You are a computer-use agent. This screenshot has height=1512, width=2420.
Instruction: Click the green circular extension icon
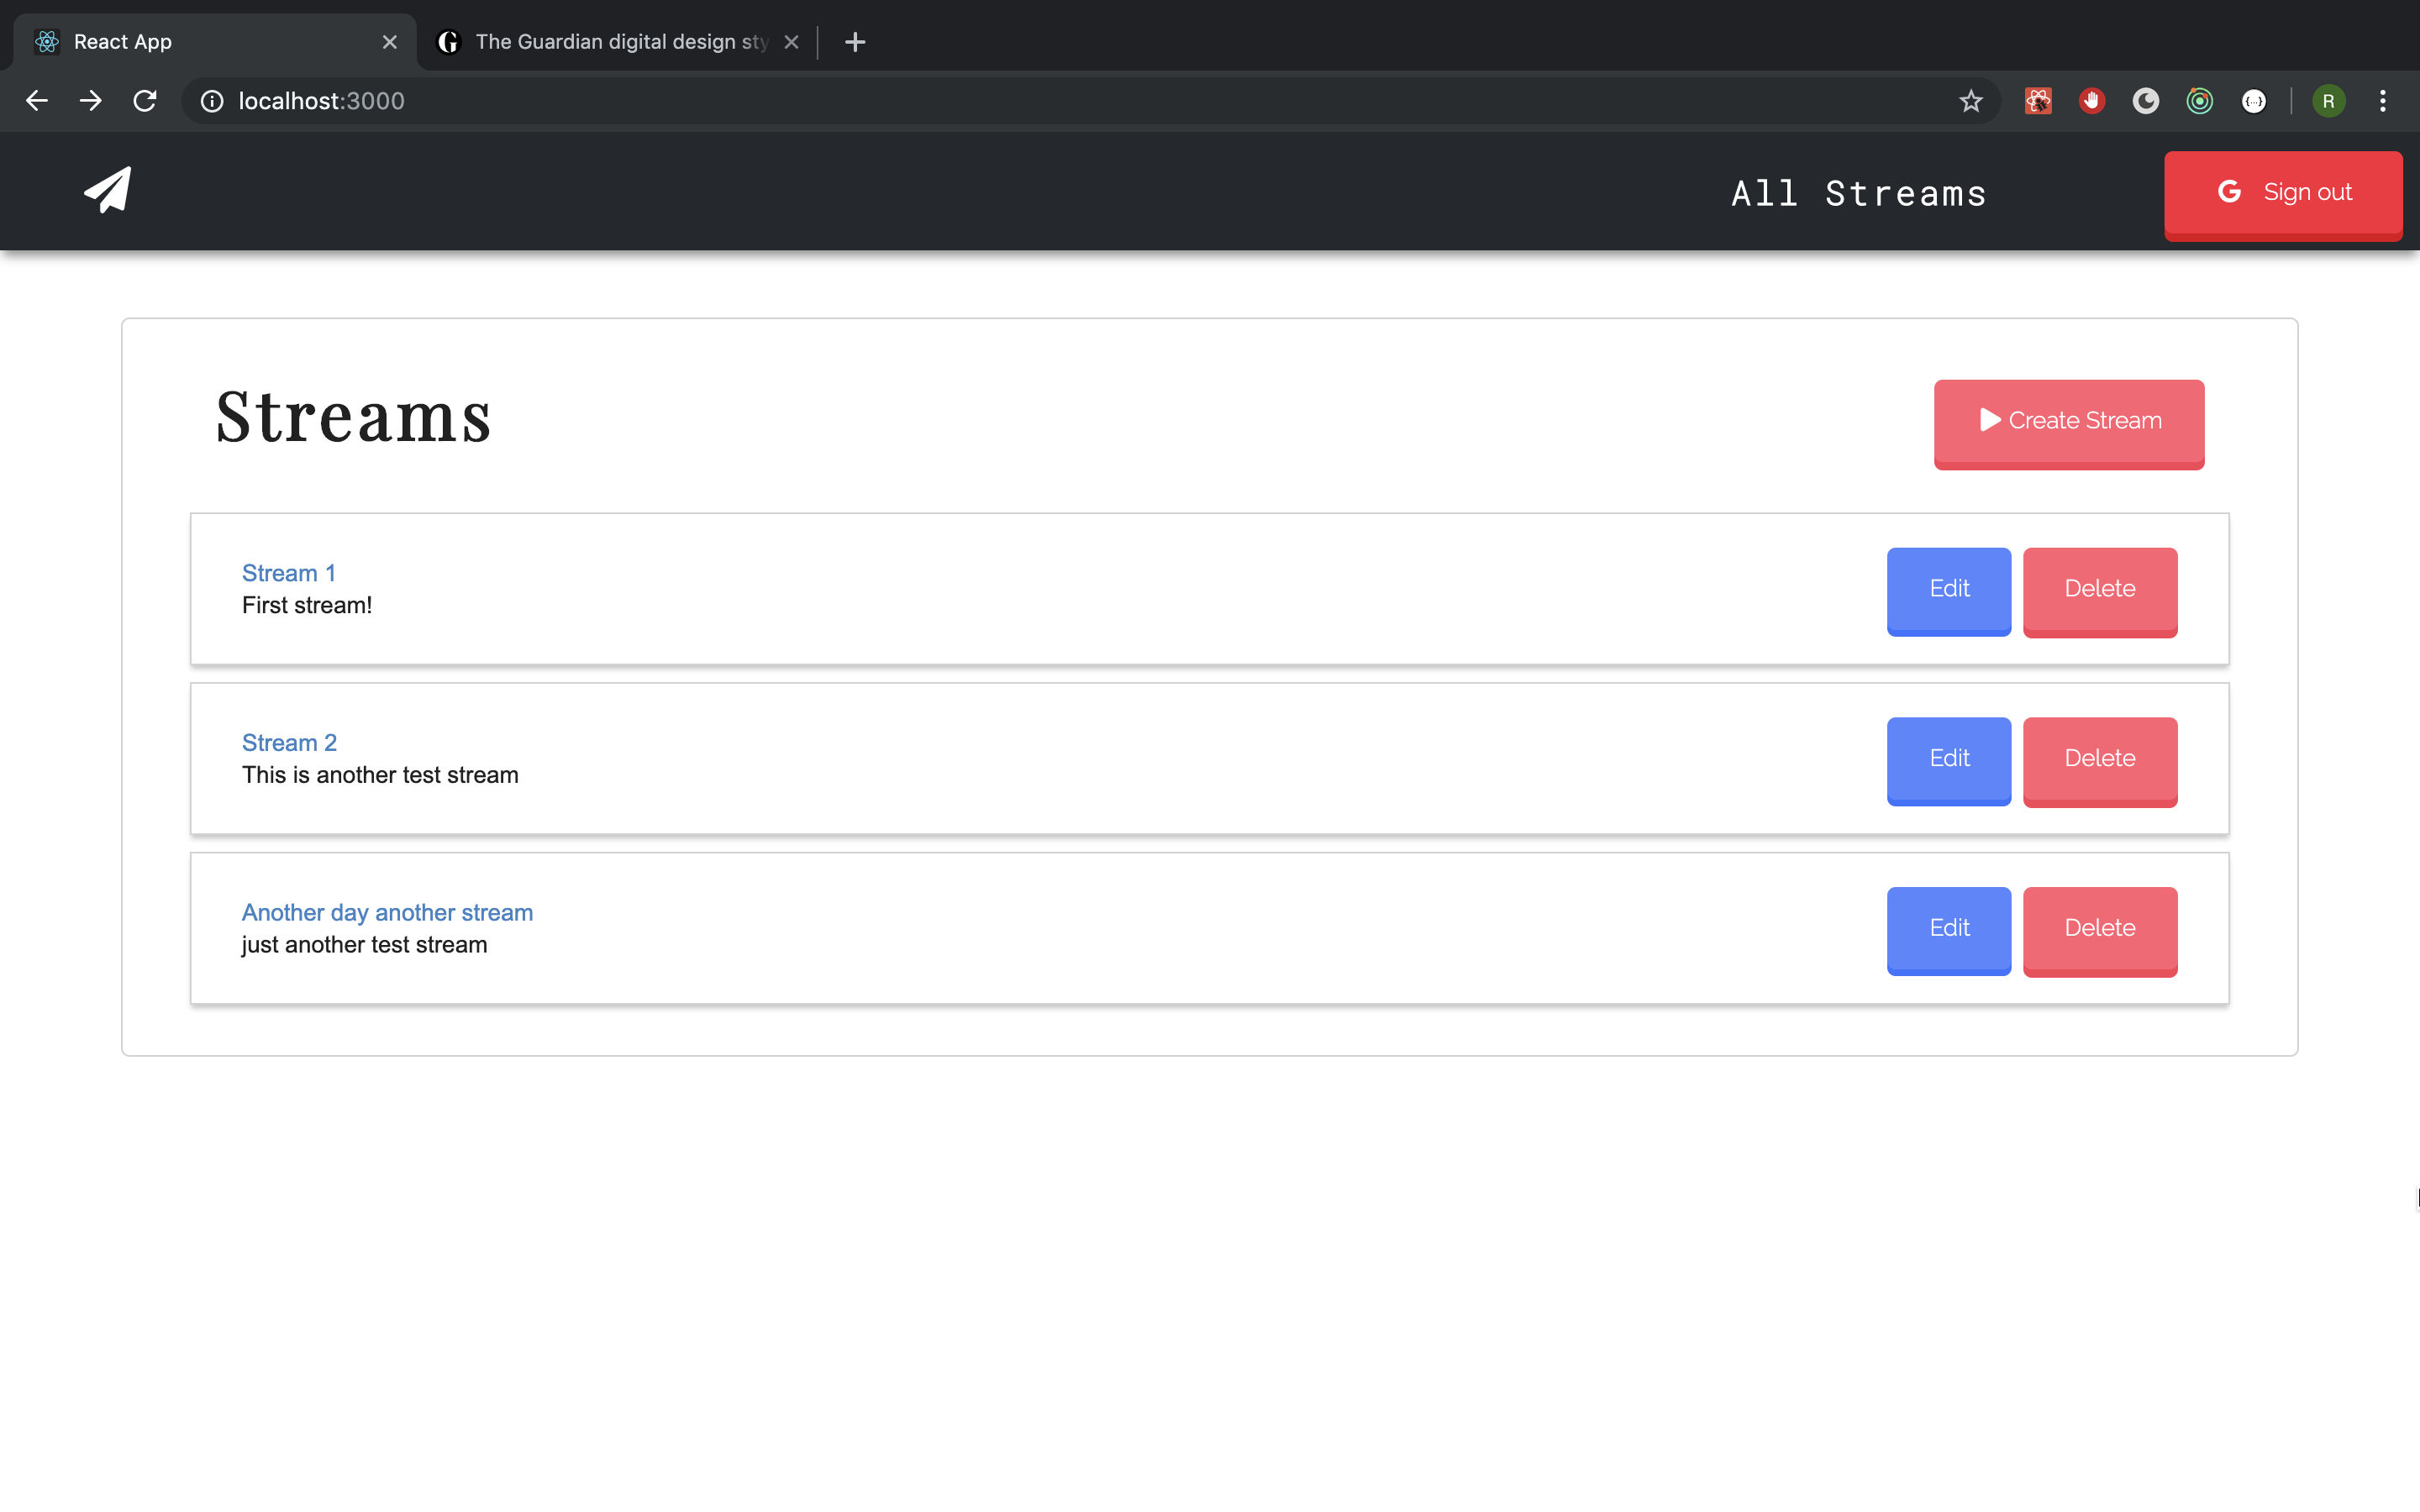click(2200, 101)
